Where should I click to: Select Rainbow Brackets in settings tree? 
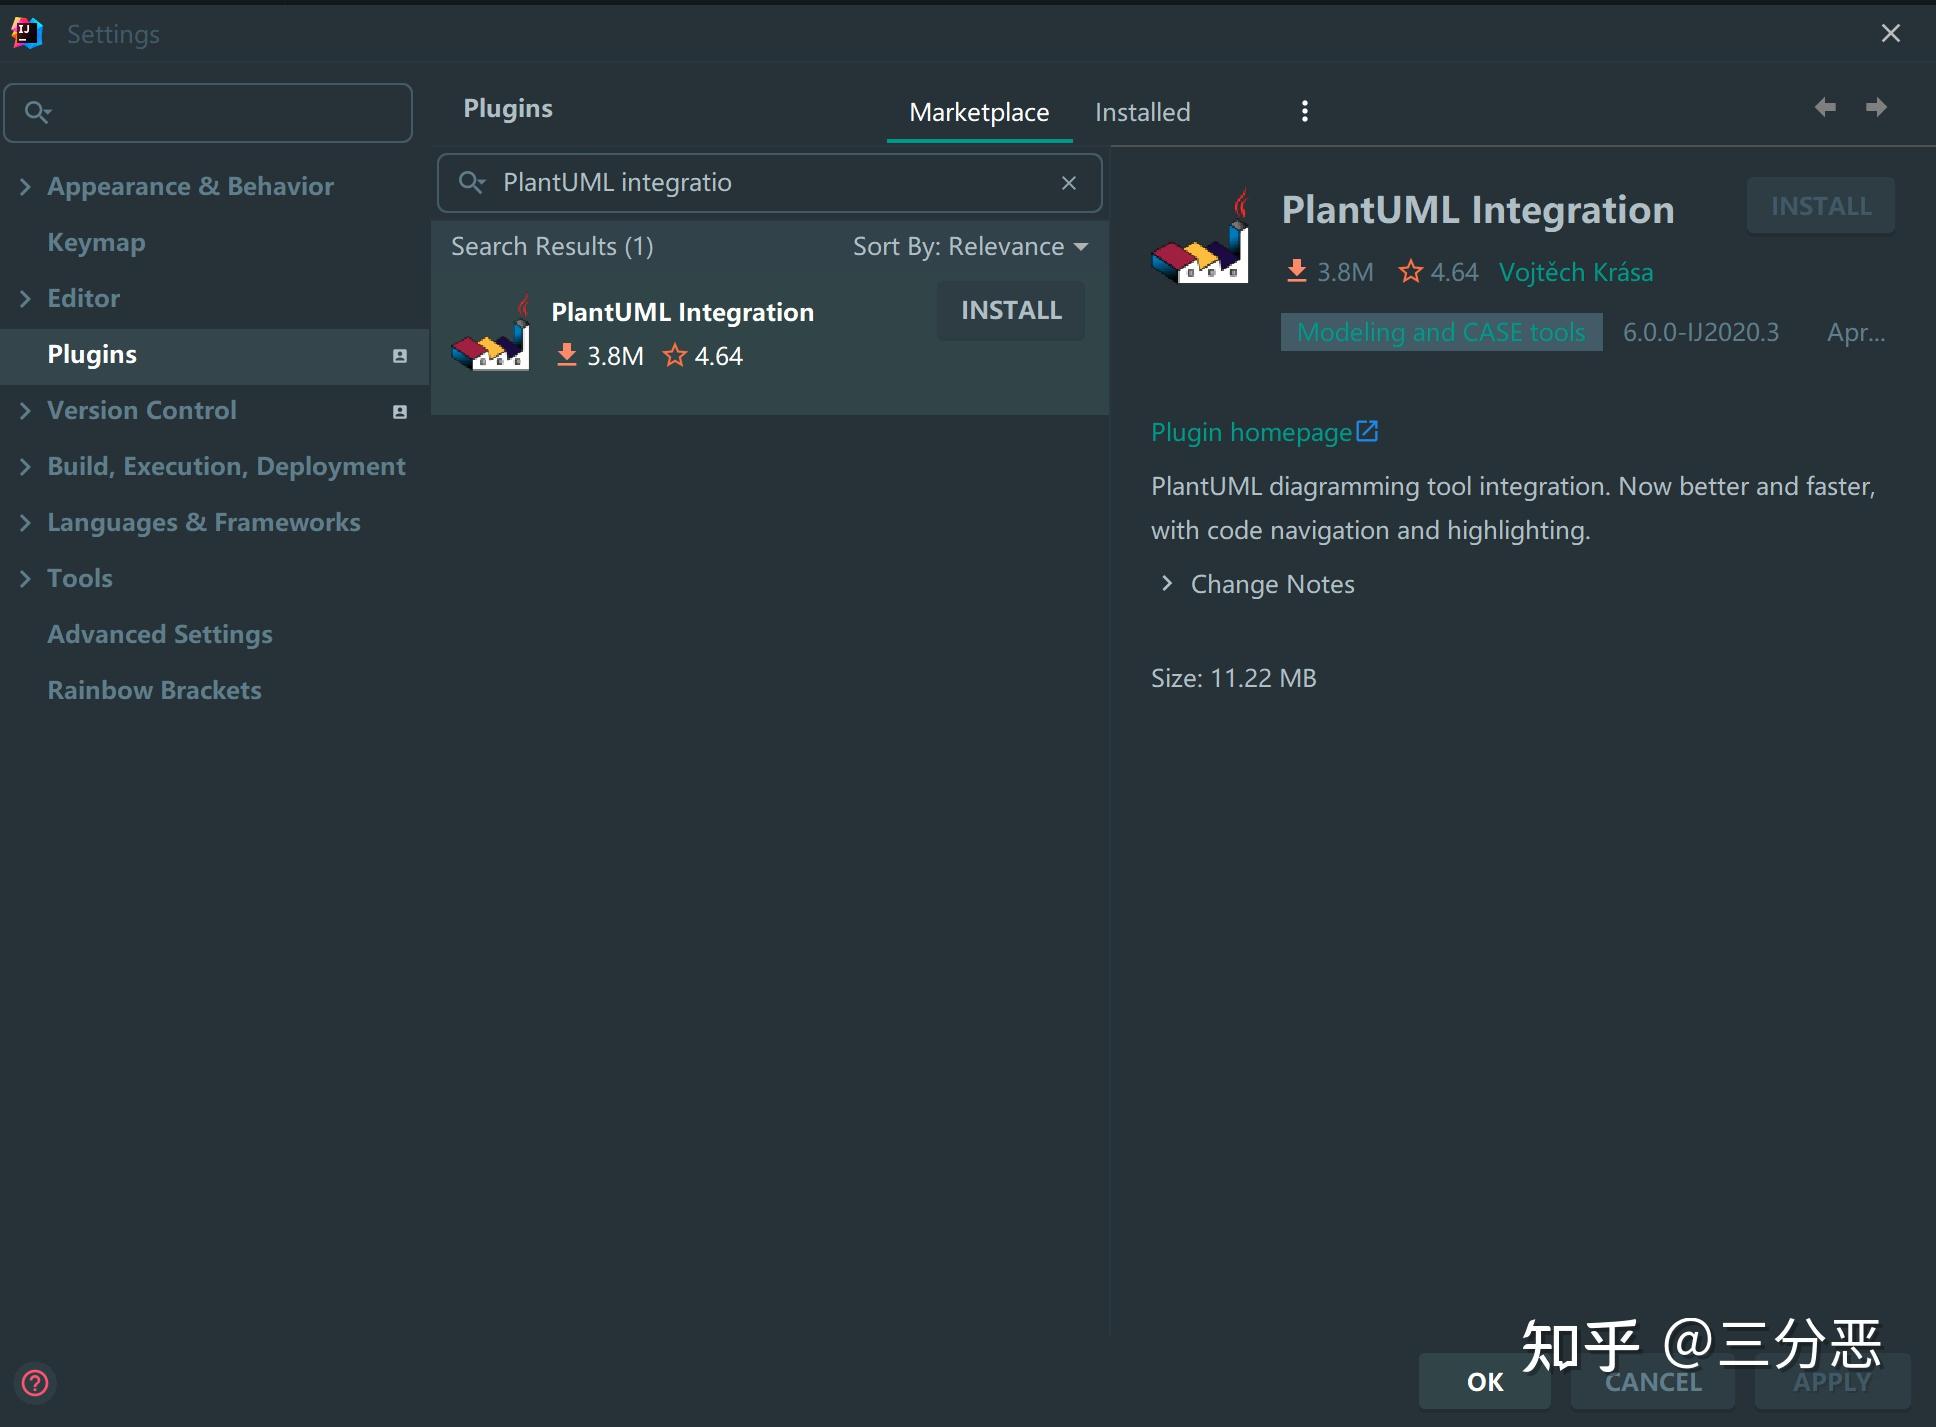coord(154,690)
